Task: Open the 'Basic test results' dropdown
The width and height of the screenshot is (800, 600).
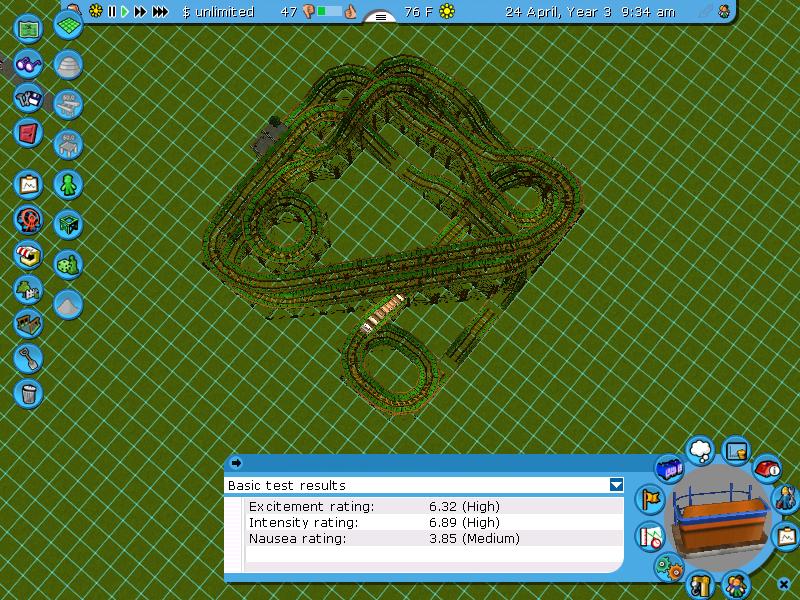Action: point(616,485)
